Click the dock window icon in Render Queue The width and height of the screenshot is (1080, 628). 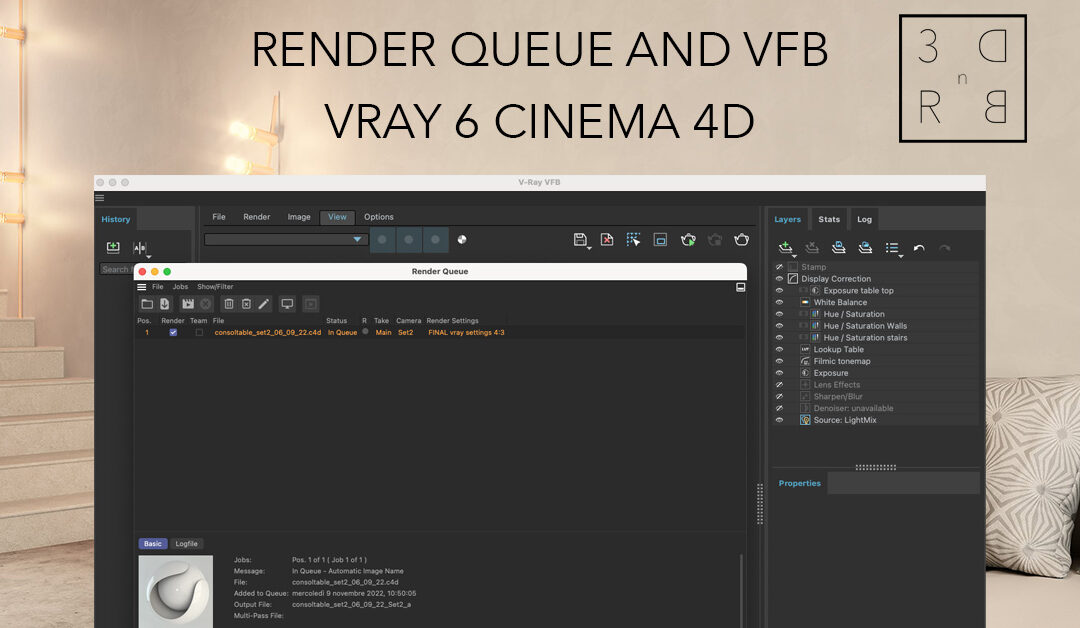point(740,287)
